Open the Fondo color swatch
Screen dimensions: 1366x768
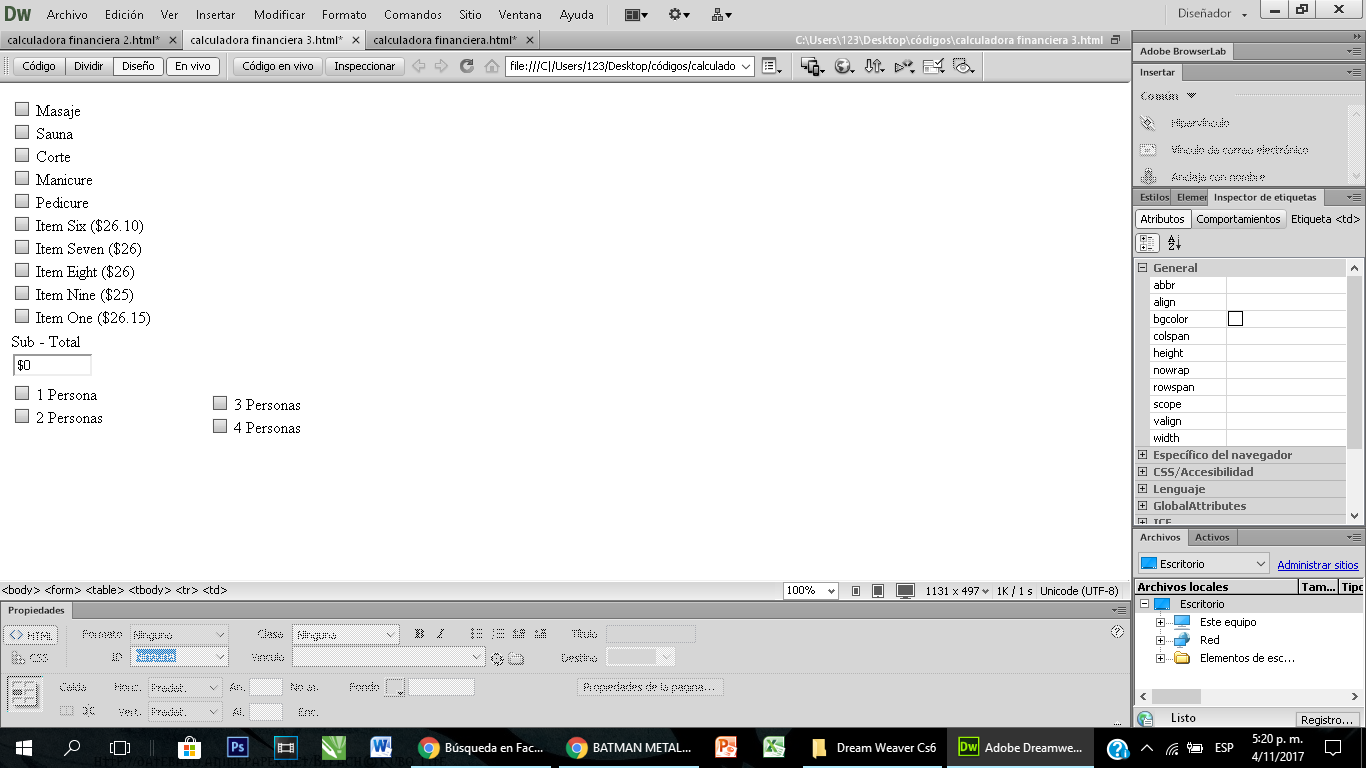395,688
